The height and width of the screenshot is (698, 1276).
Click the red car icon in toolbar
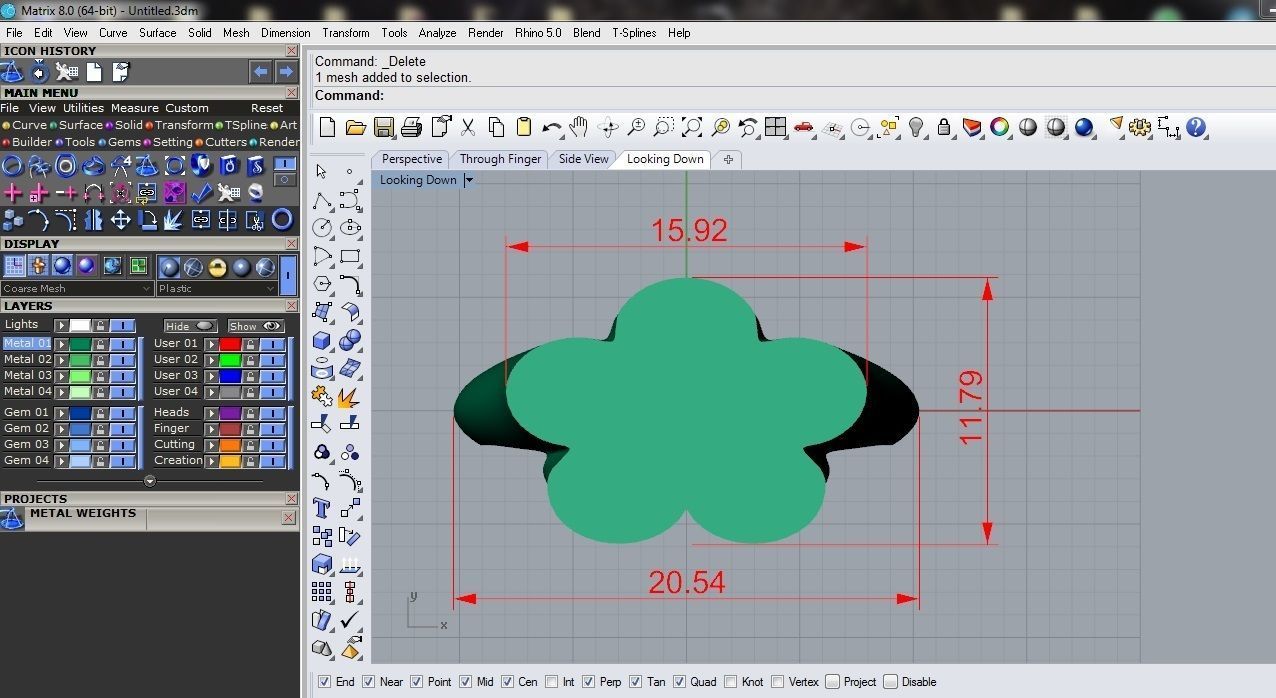pyautogui.click(x=803, y=127)
